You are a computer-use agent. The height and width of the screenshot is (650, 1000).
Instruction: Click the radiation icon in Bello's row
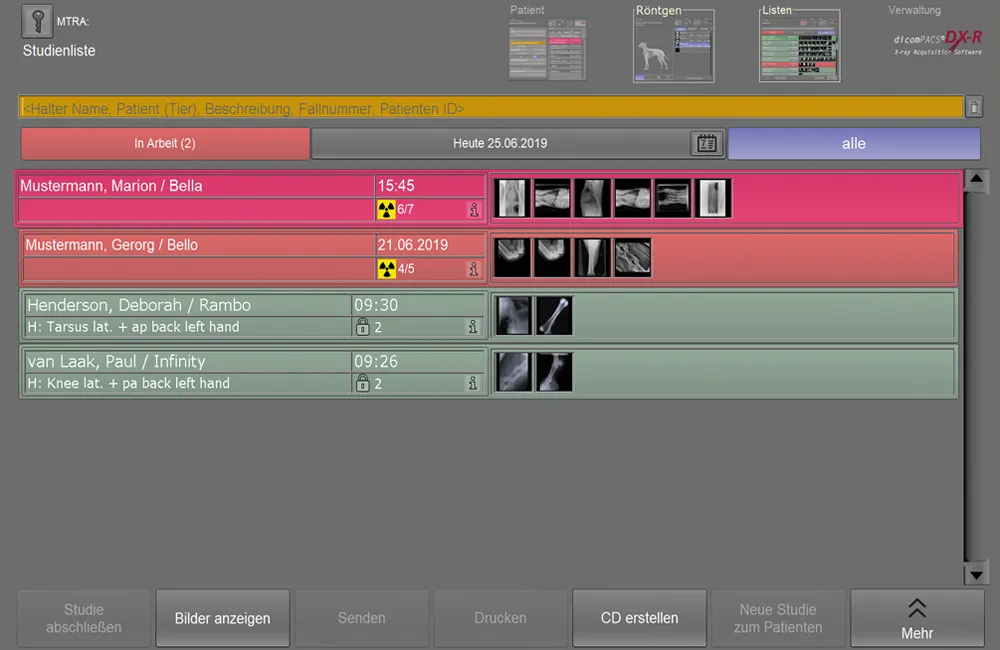click(386, 269)
